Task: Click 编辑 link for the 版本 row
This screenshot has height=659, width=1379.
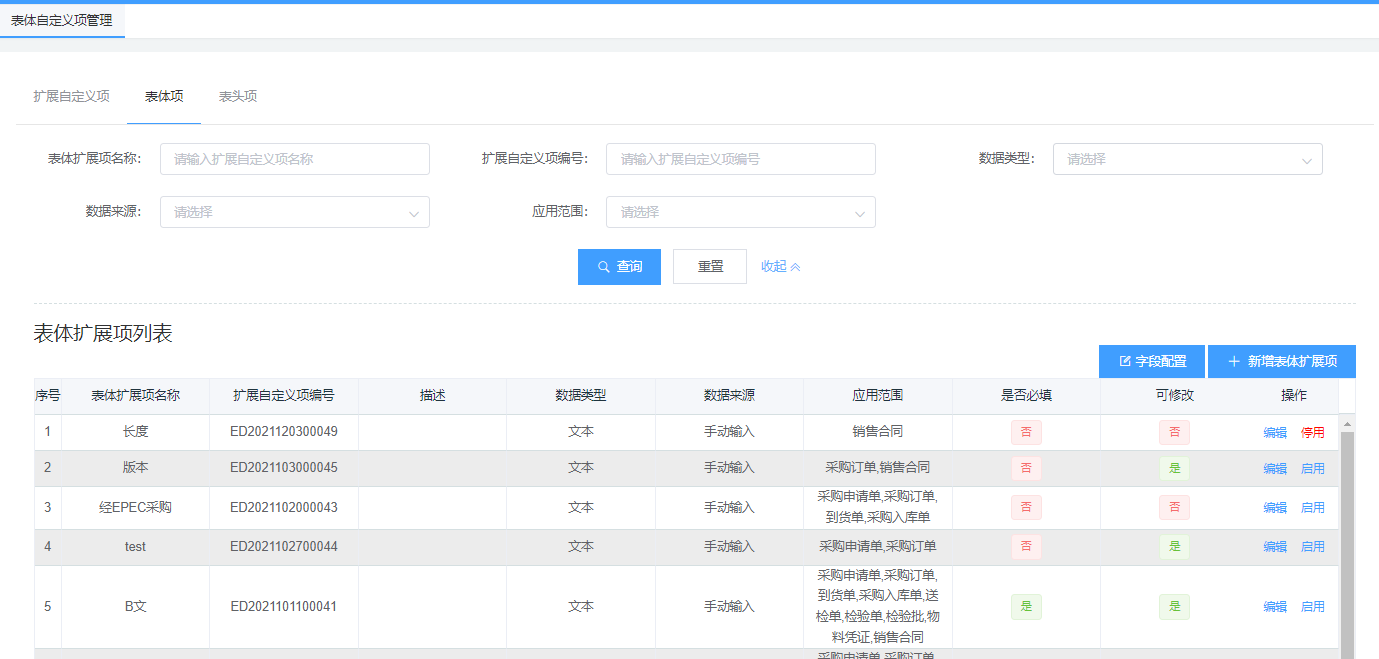Action: click(x=1275, y=468)
